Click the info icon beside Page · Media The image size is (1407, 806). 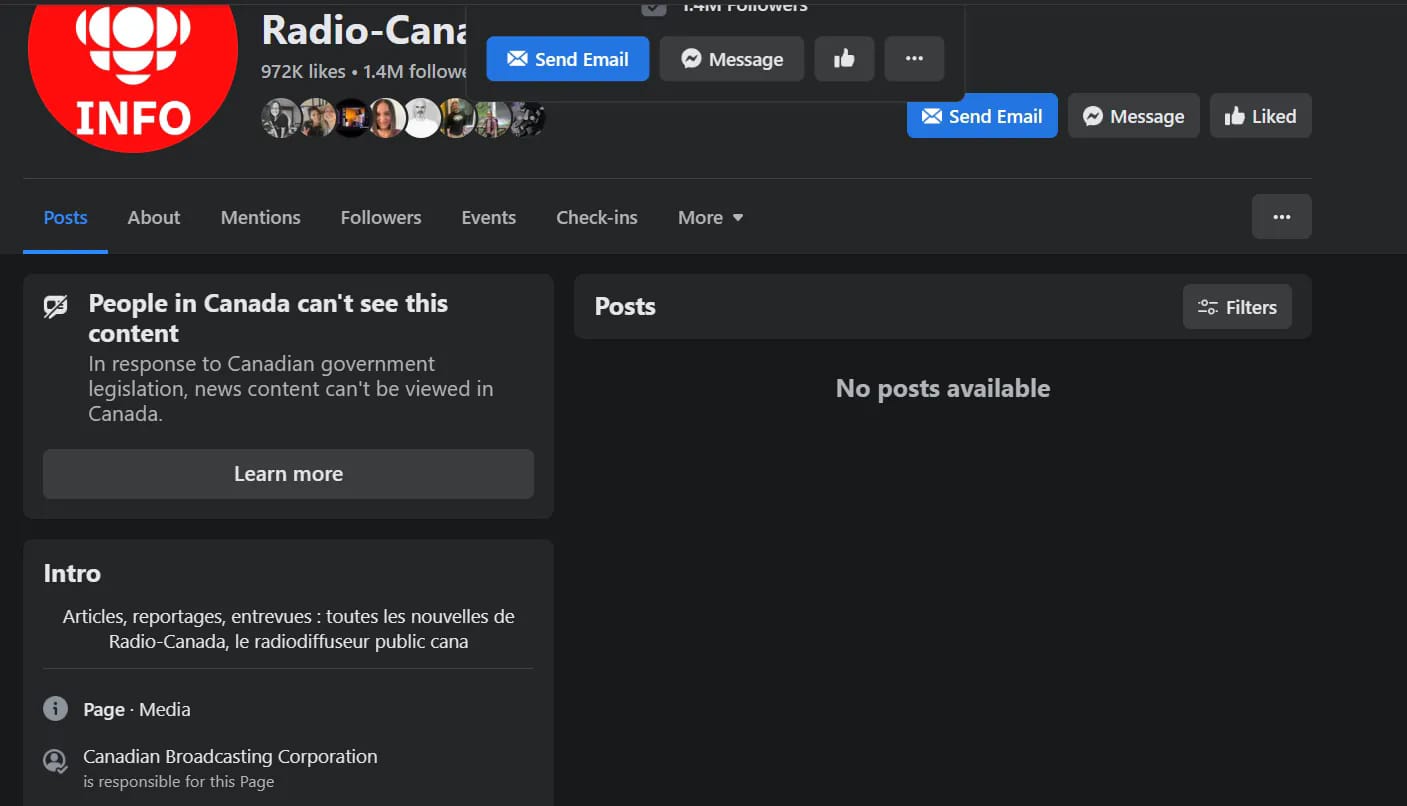point(55,709)
